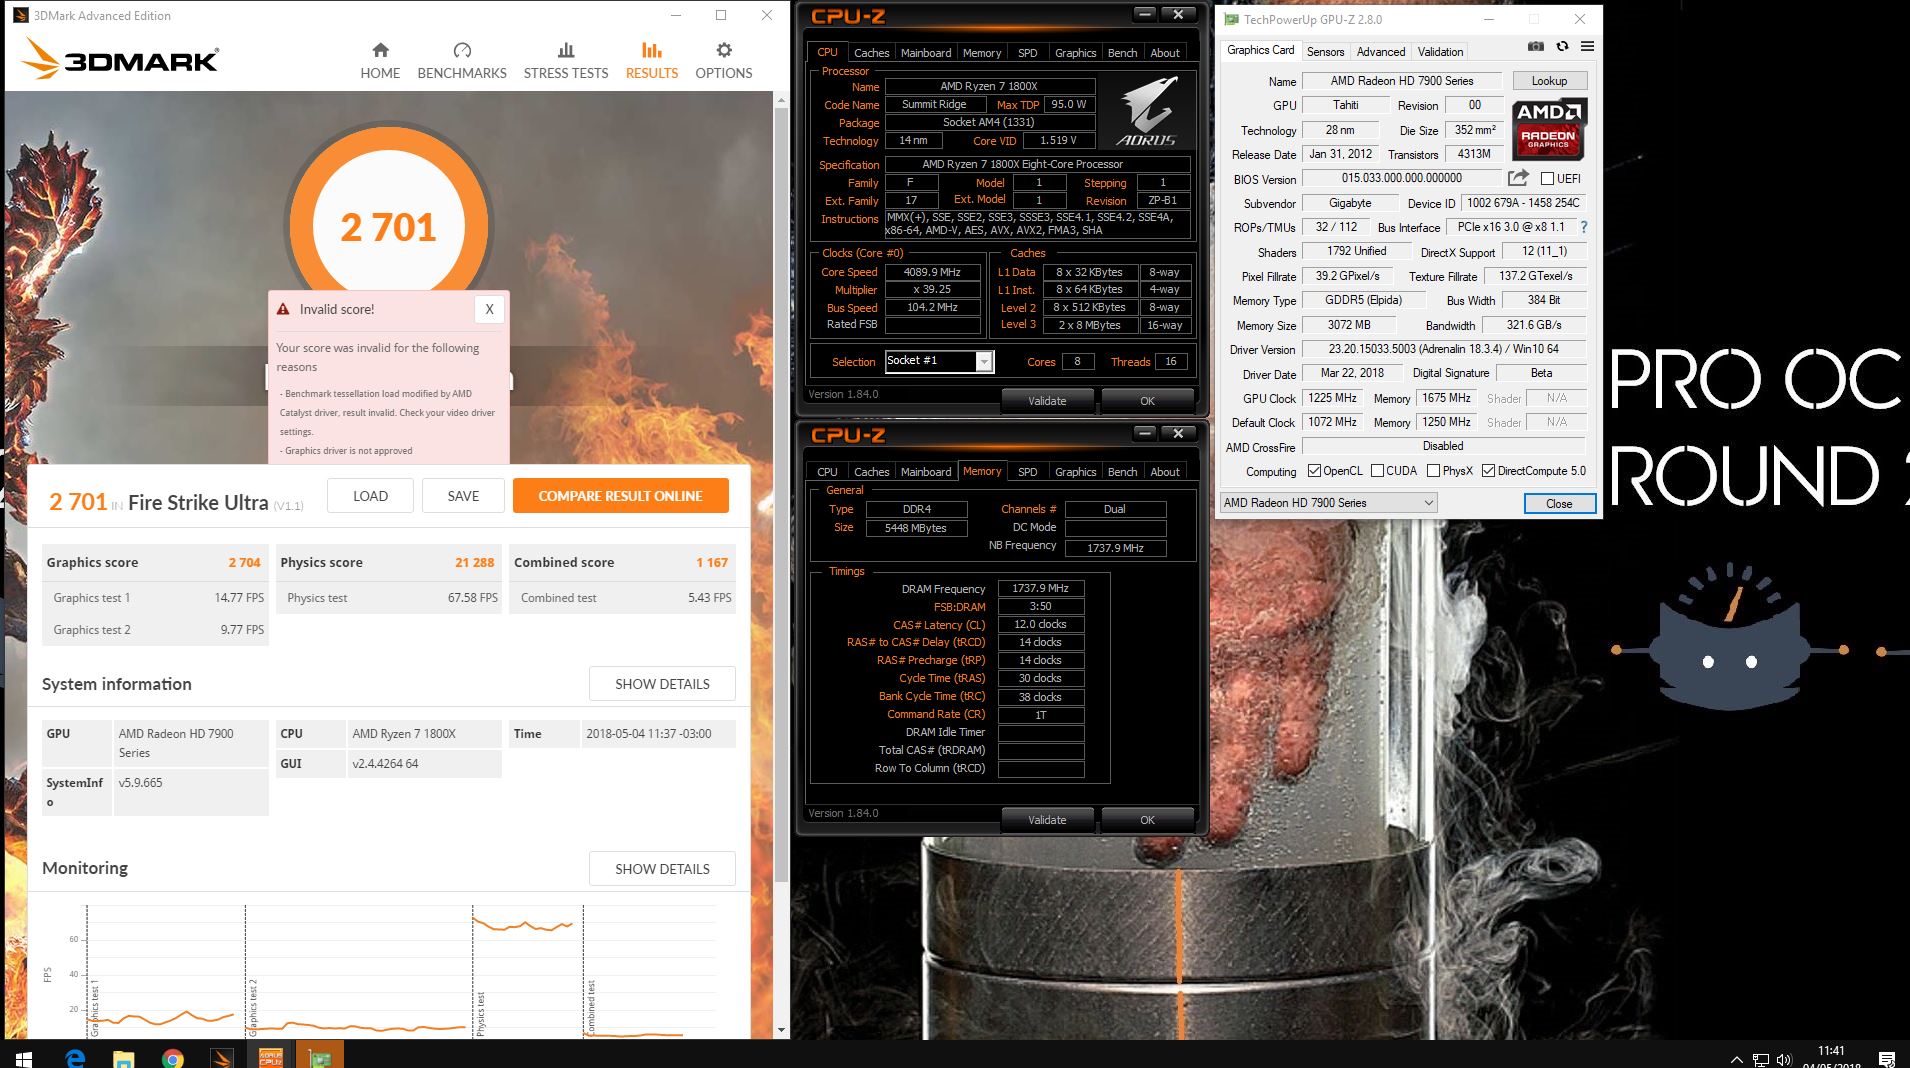This screenshot has height=1068, width=1910.
Task: Click the scroll-down arrow in 3DMark window
Action: coord(781,1030)
